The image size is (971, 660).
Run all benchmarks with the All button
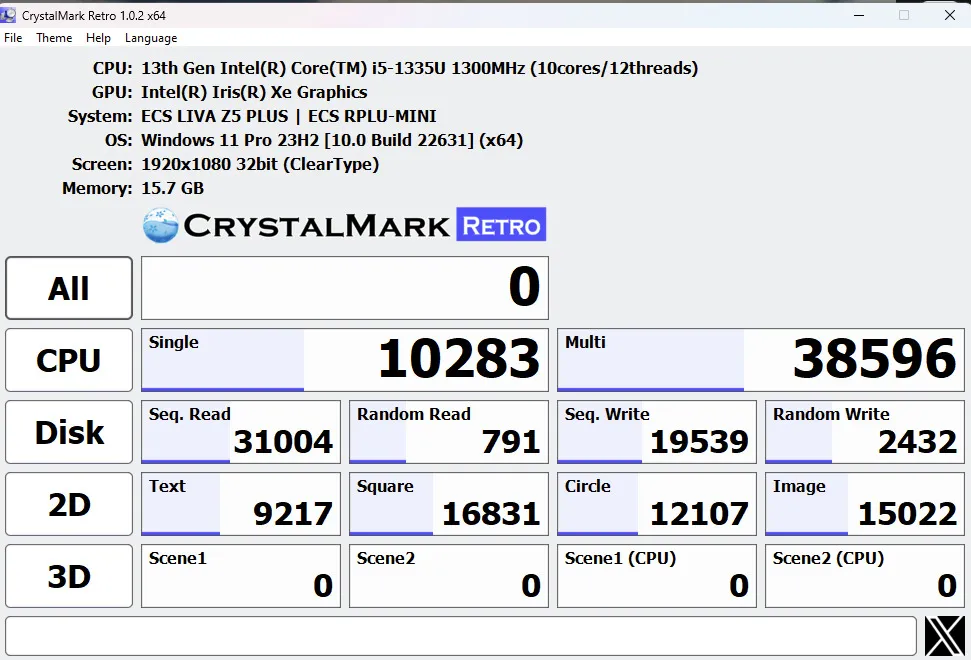coord(69,288)
